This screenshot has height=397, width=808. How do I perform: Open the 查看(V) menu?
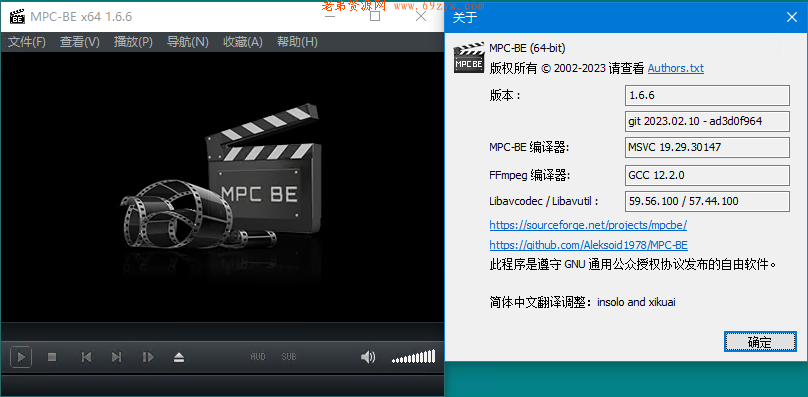click(x=80, y=42)
